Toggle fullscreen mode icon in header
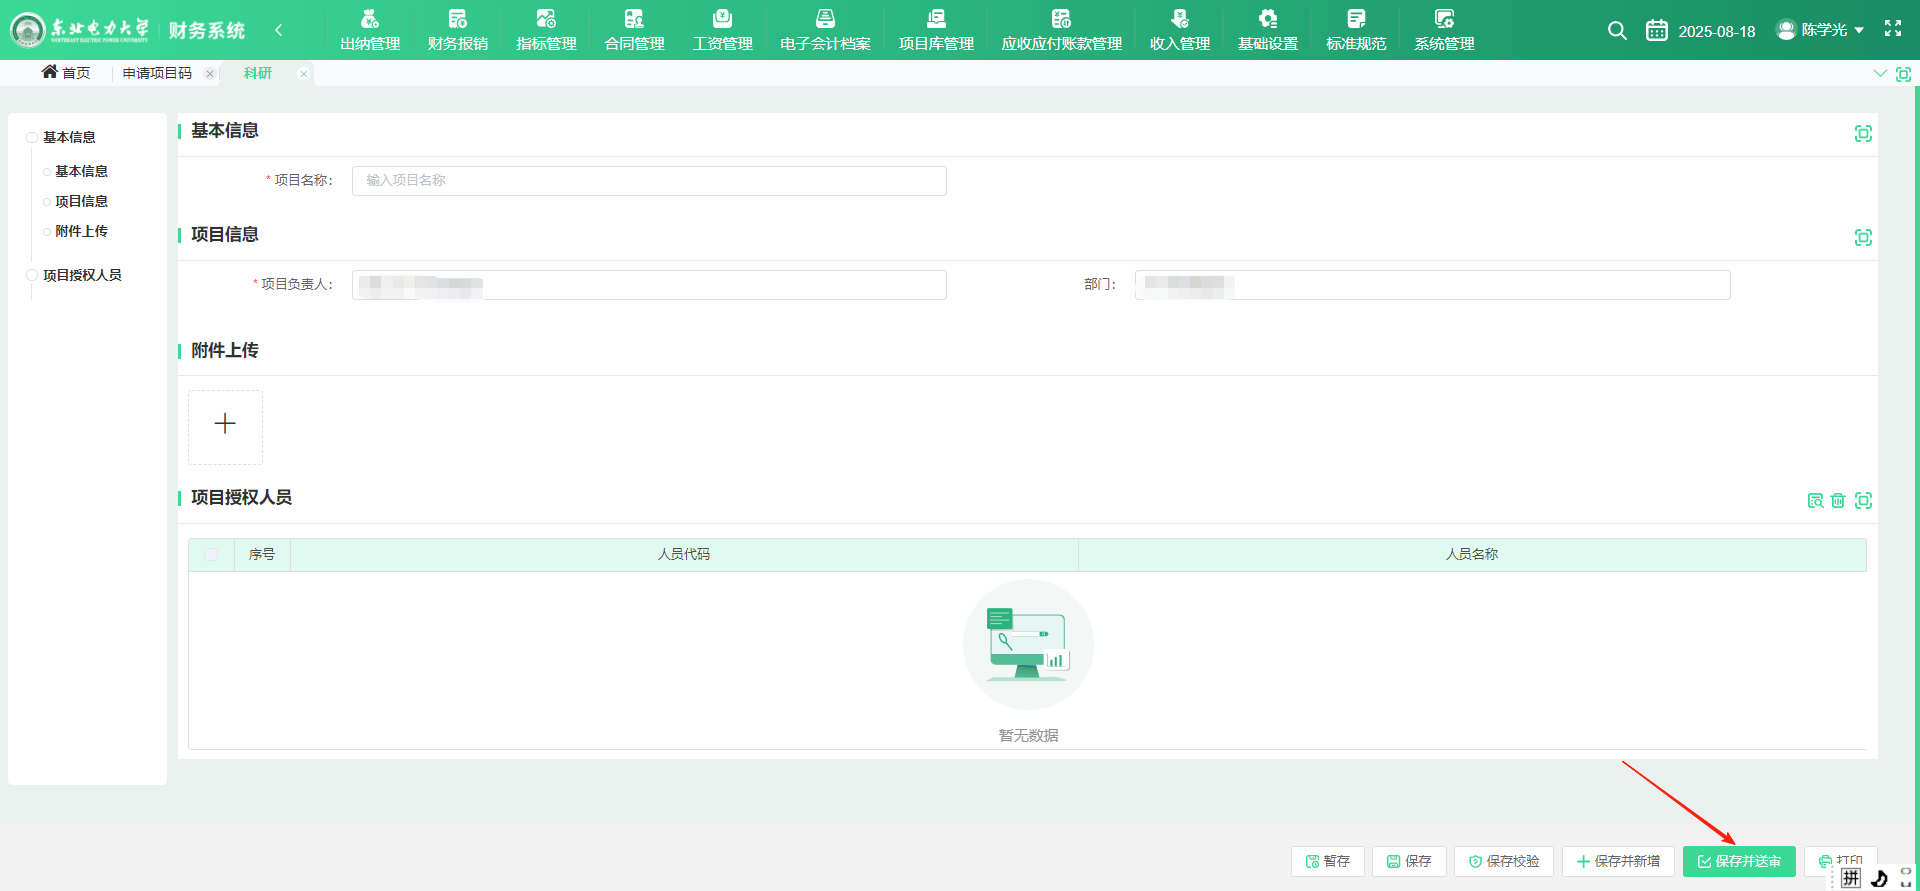1920x891 pixels. coord(1892,29)
